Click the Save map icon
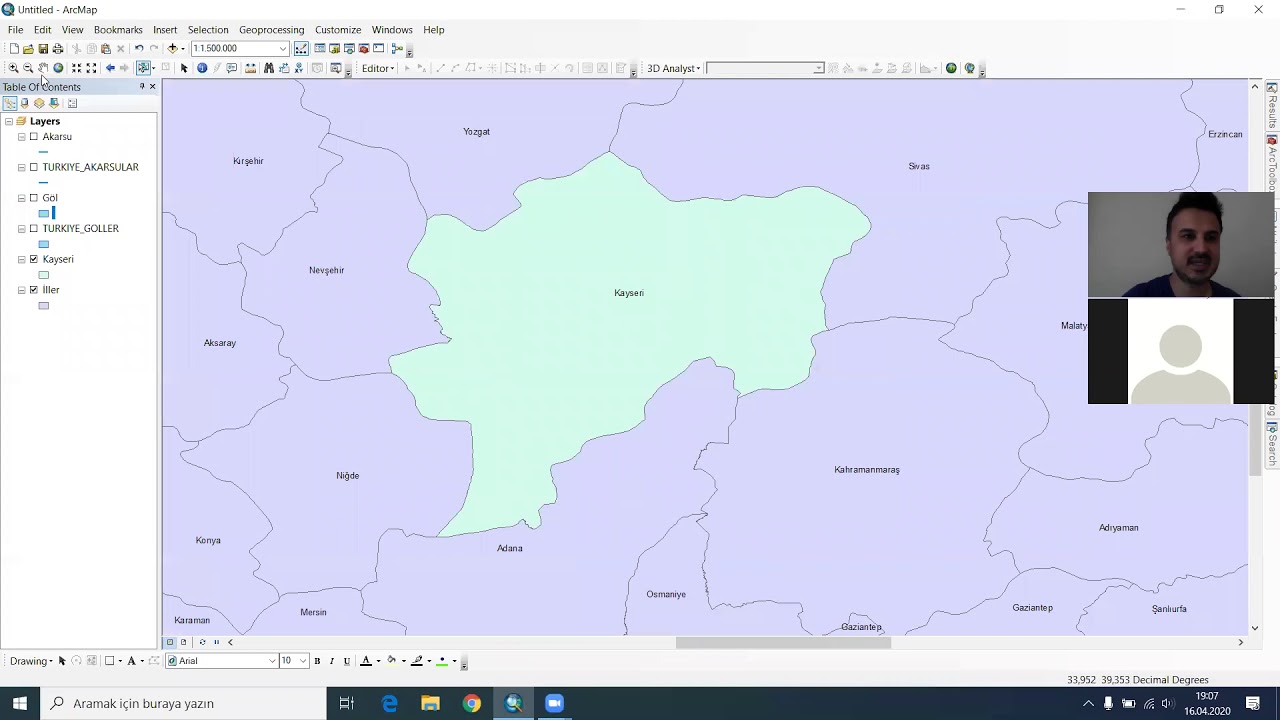 [x=43, y=49]
